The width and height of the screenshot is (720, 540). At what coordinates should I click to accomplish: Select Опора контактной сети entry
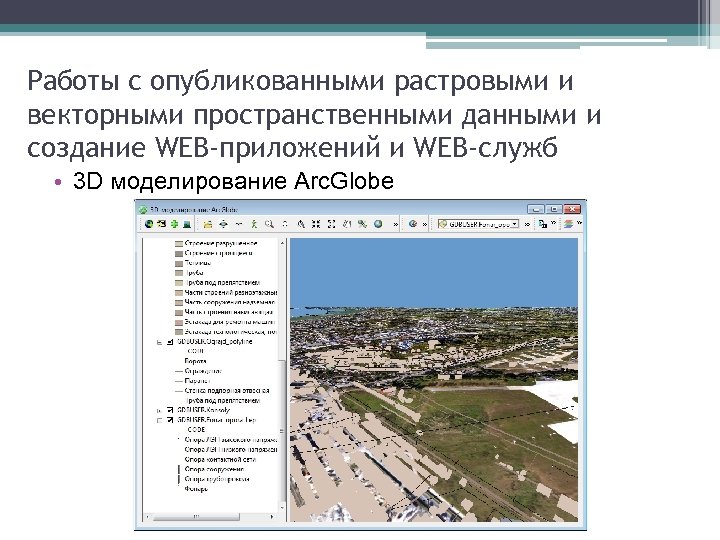[220, 460]
